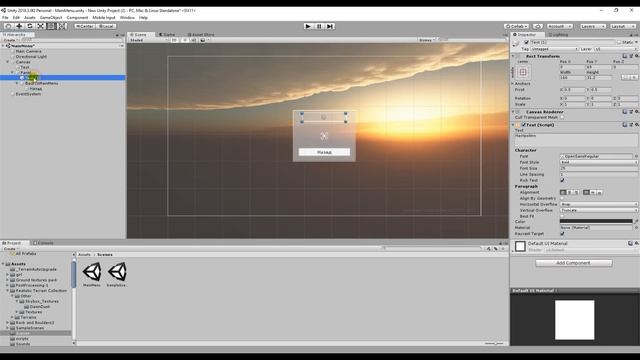Open the Component menu
Viewport: 640px width, 360px height.
coord(77,18)
